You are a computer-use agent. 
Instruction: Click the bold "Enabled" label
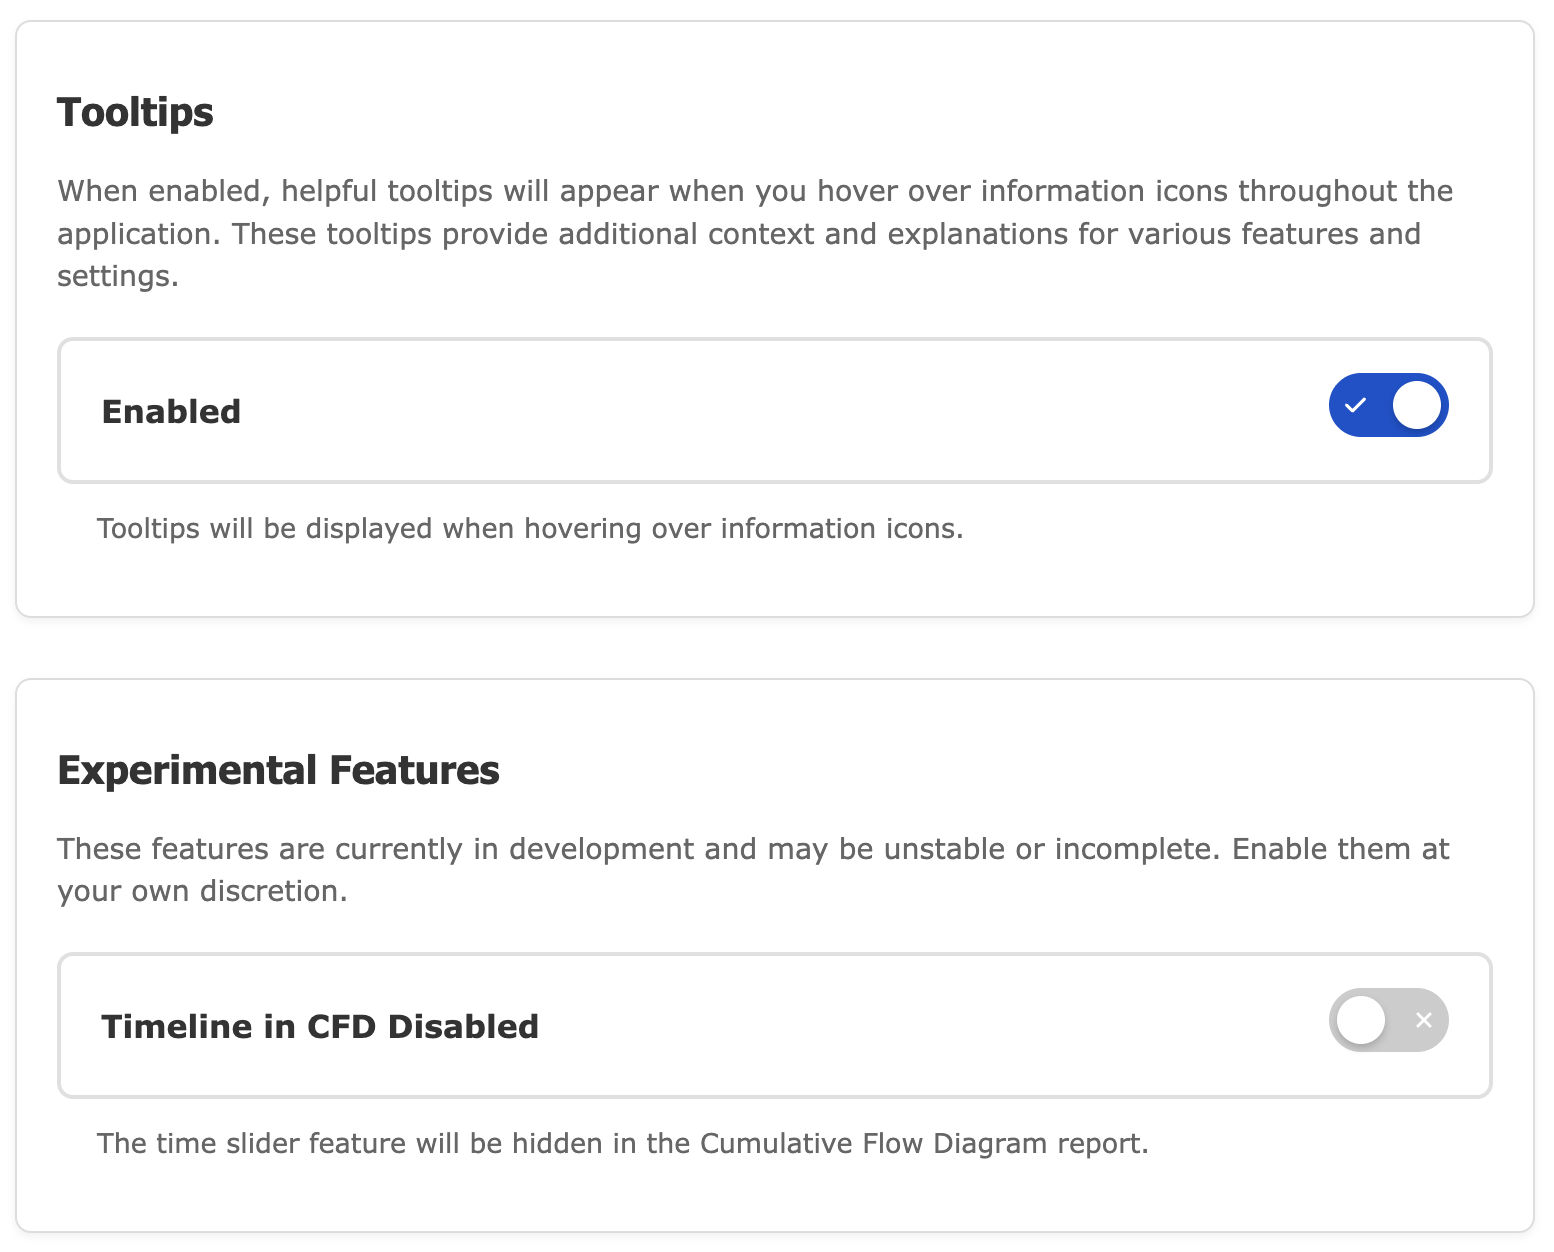tap(171, 412)
